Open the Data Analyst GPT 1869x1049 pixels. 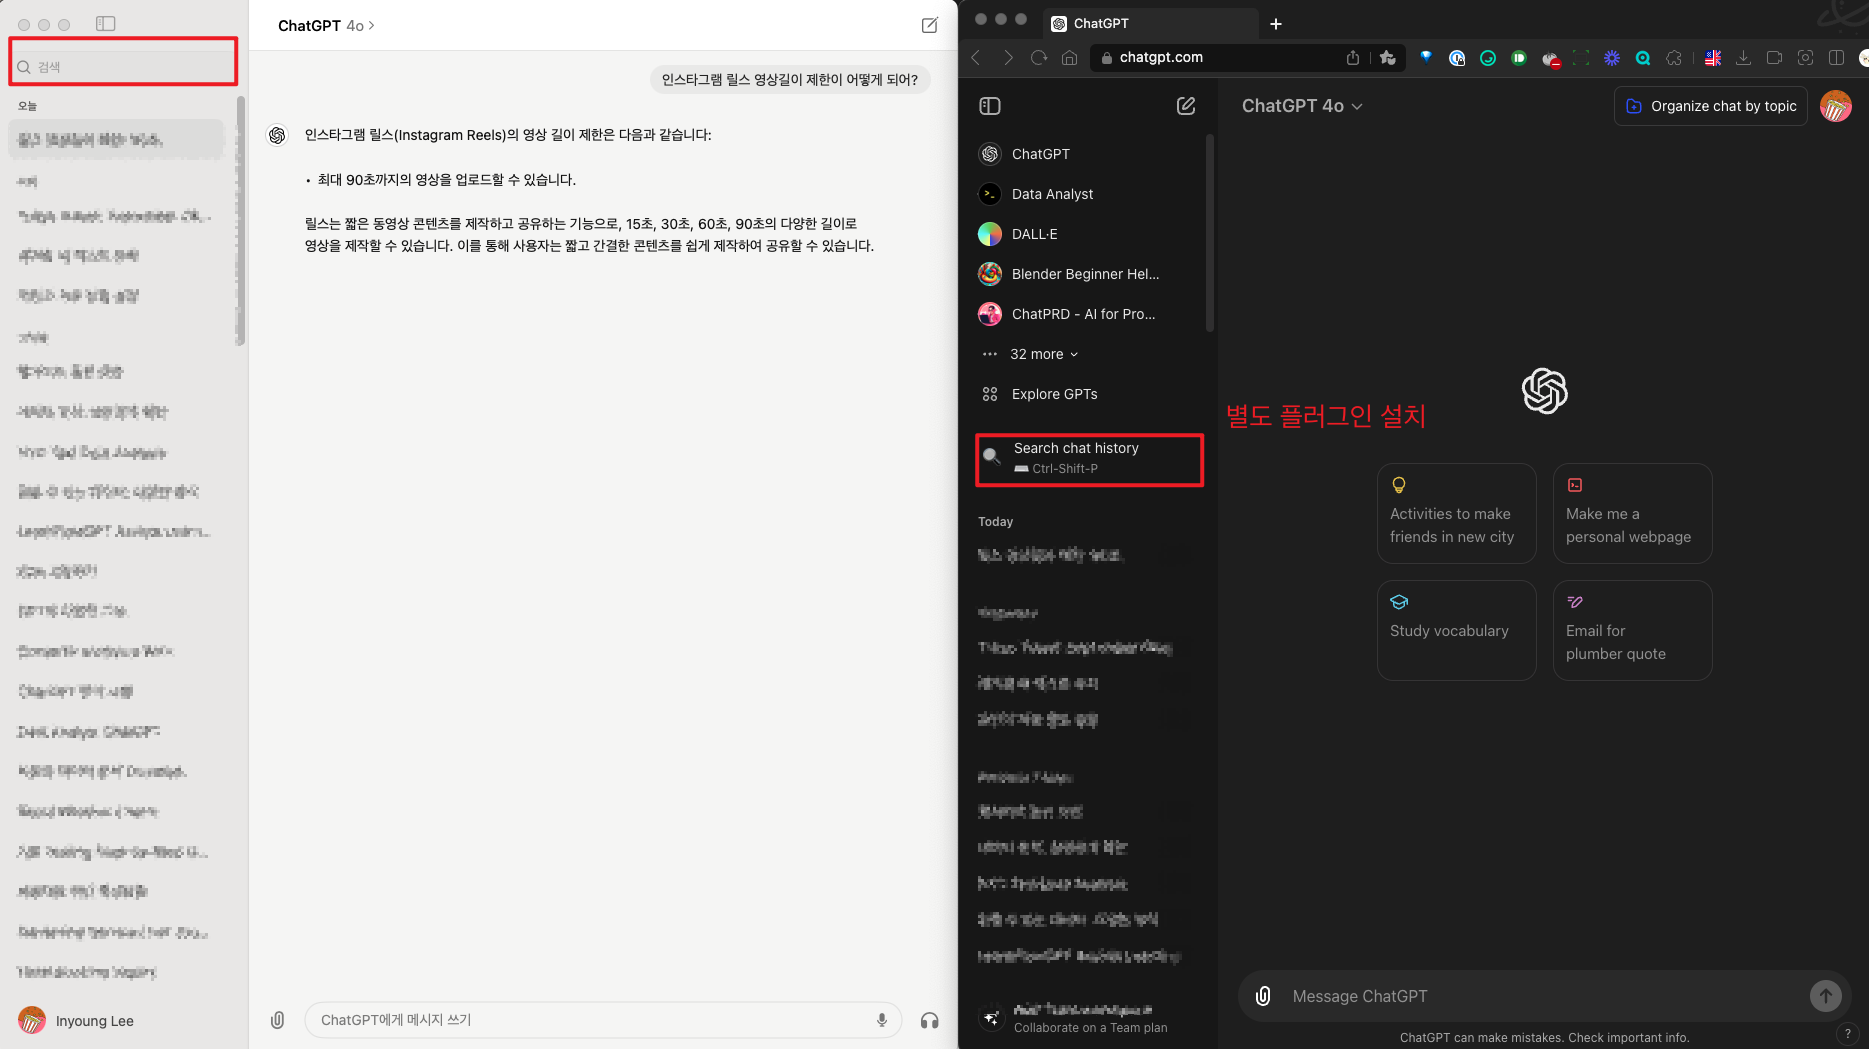pyautogui.click(x=1088, y=194)
